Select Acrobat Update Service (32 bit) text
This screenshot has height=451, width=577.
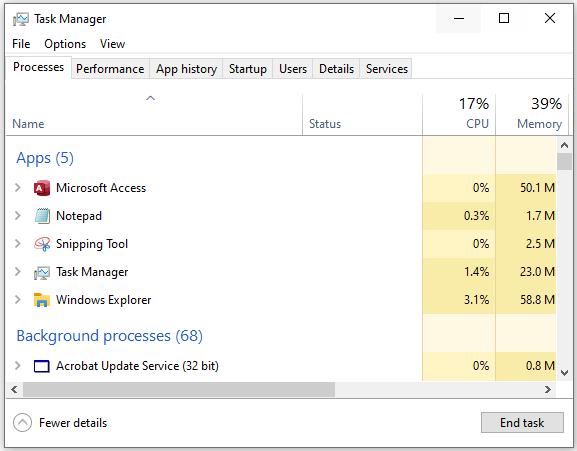click(x=137, y=366)
